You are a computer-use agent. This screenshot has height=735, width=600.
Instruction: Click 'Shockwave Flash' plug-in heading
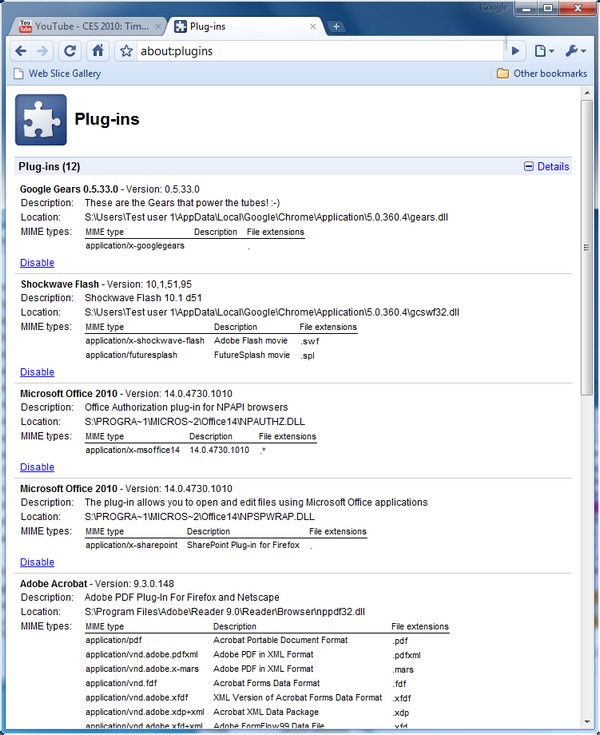point(60,285)
